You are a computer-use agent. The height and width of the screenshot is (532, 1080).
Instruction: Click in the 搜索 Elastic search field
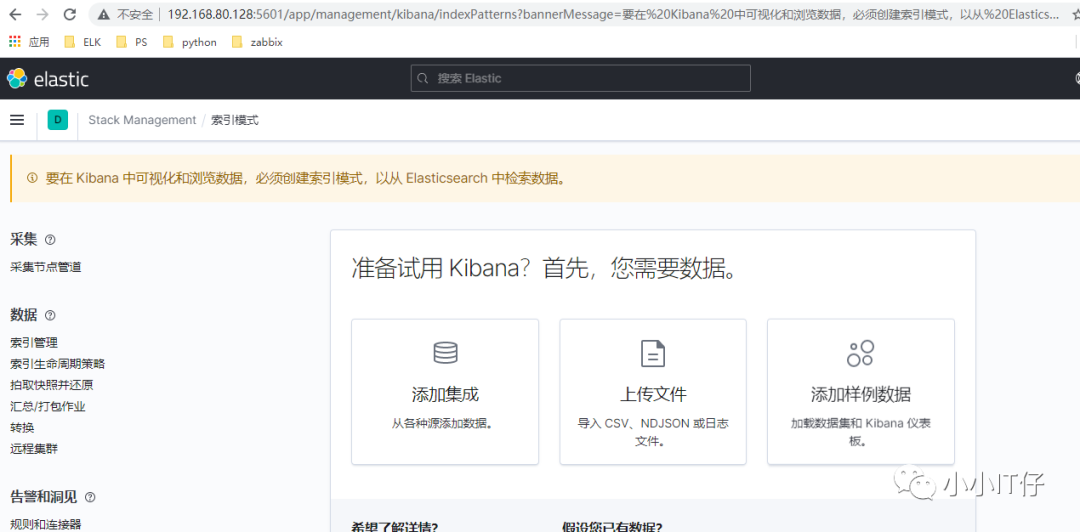[x=581, y=79]
